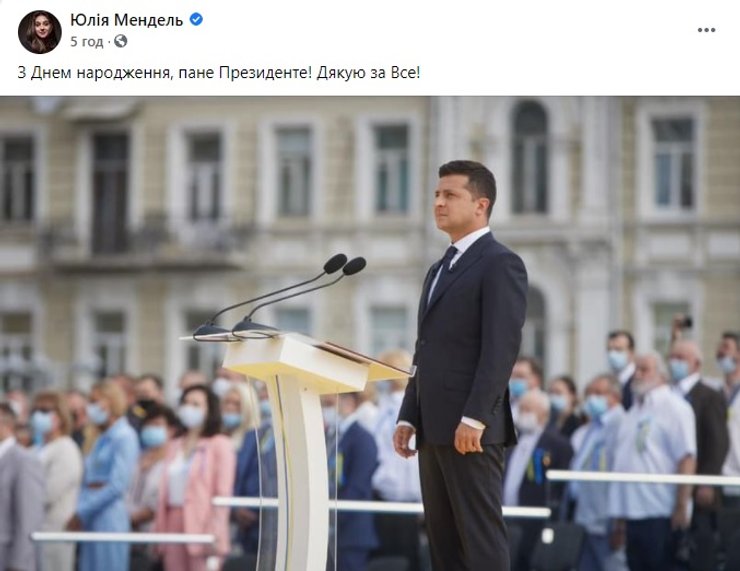Click the word "Президенте" in the post text
740x571 pixels.
coord(266,73)
